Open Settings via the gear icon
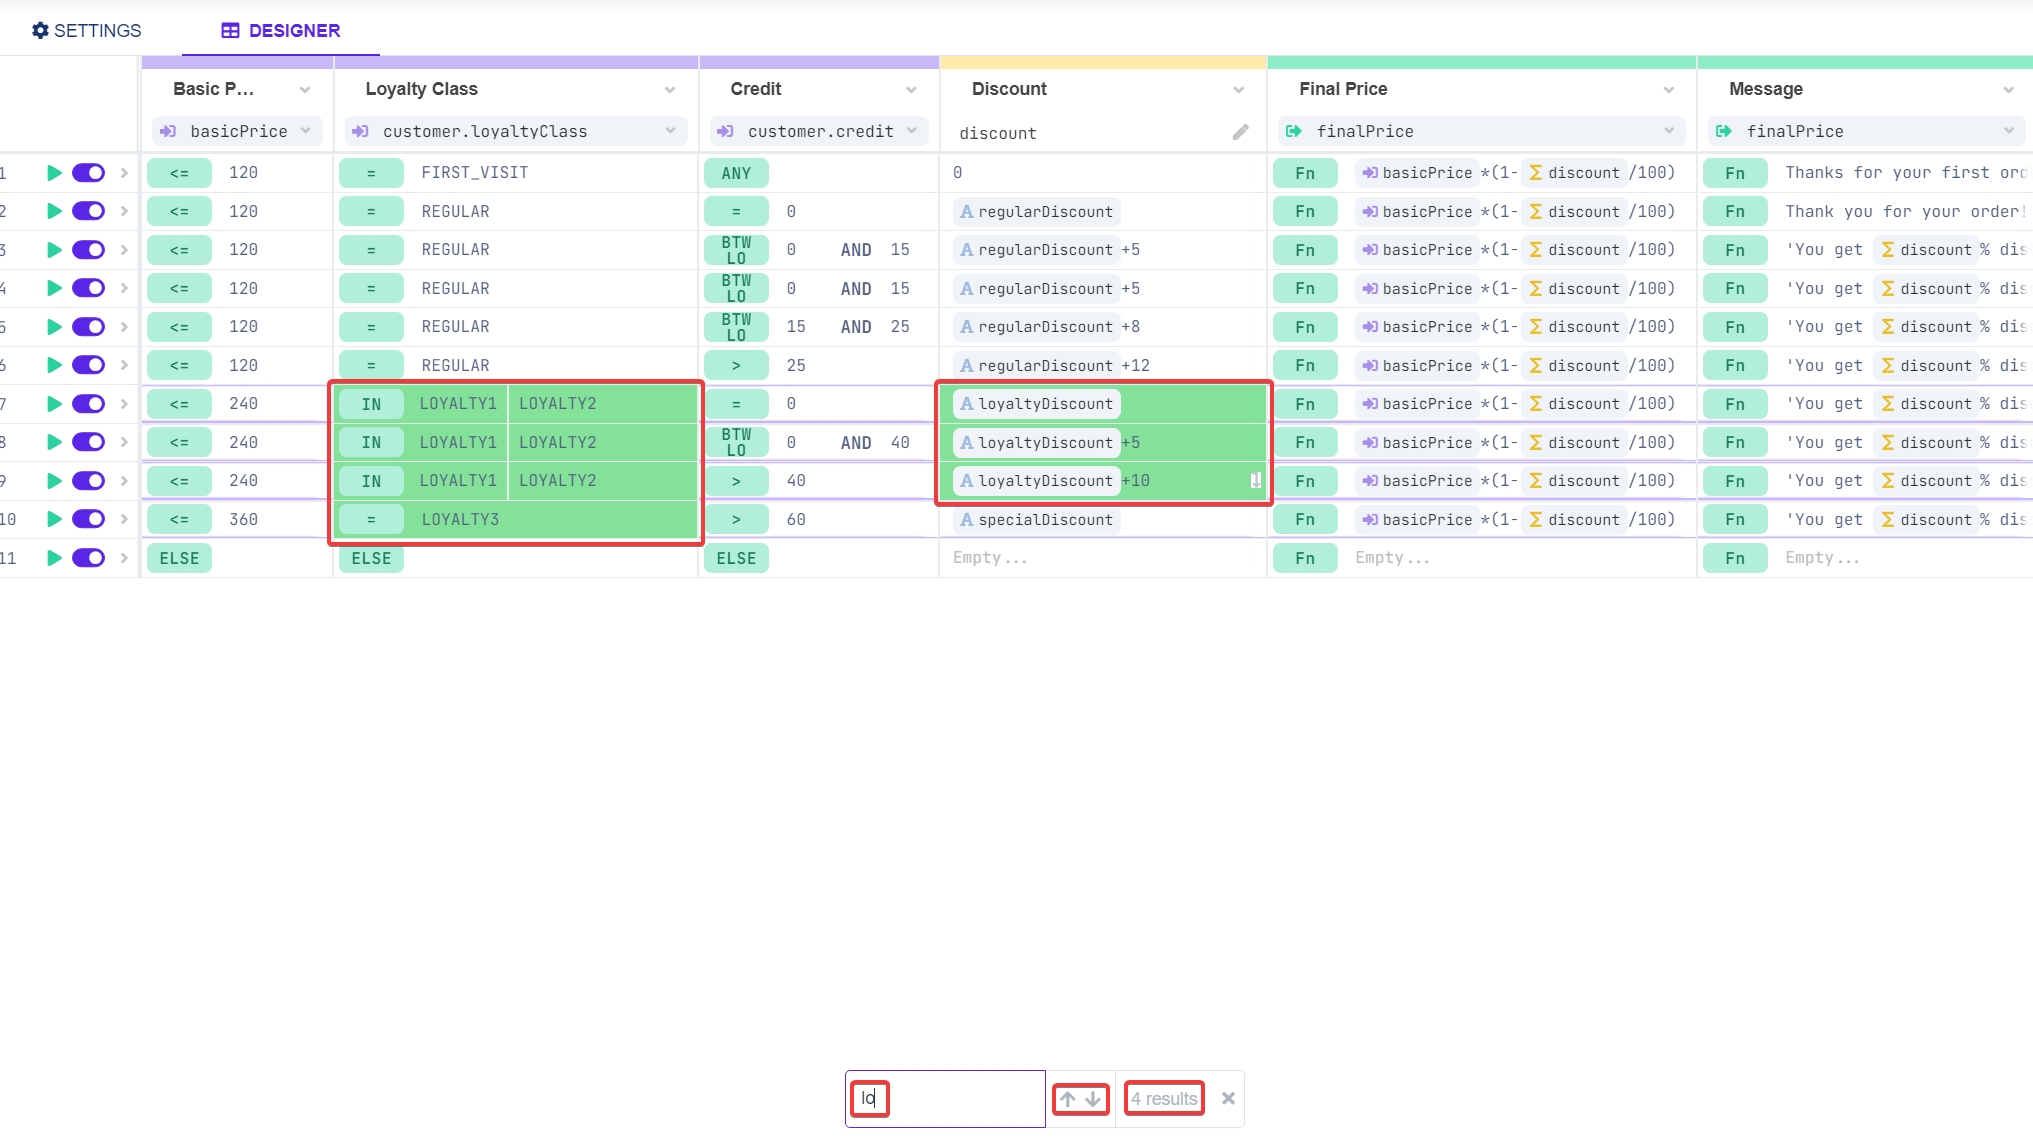Screen dimensions: 2033x1146 coord(40,30)
